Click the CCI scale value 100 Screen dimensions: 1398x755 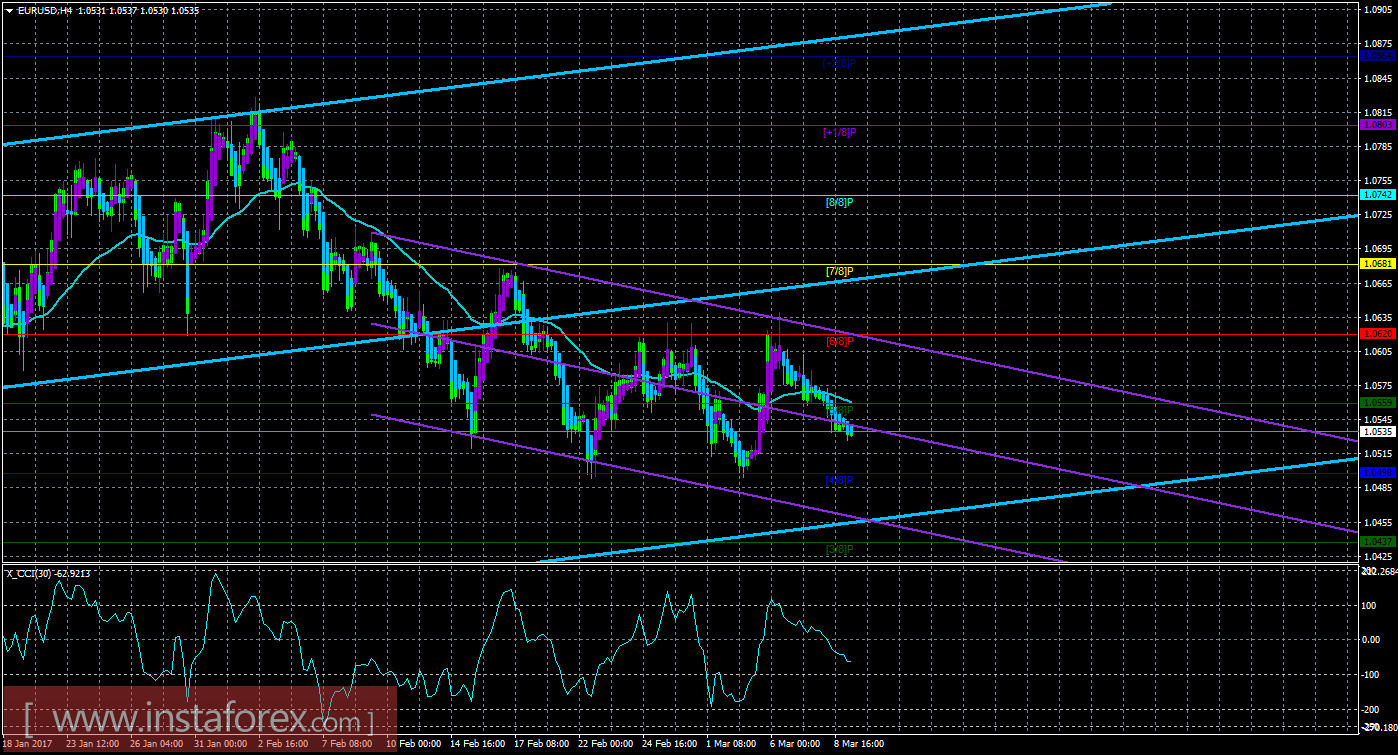click(1370, 605)
